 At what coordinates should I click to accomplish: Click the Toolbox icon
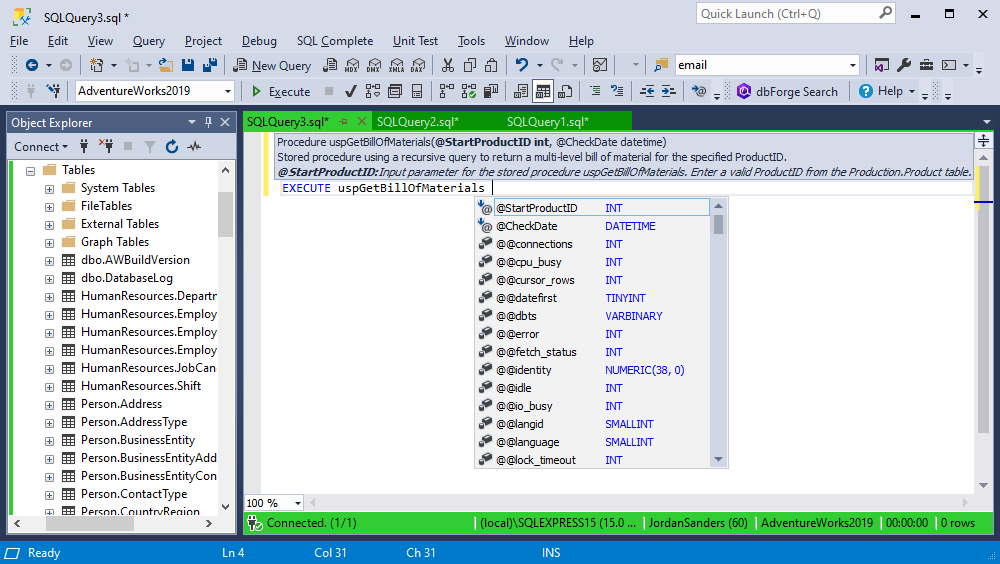[x=926, y=65]
